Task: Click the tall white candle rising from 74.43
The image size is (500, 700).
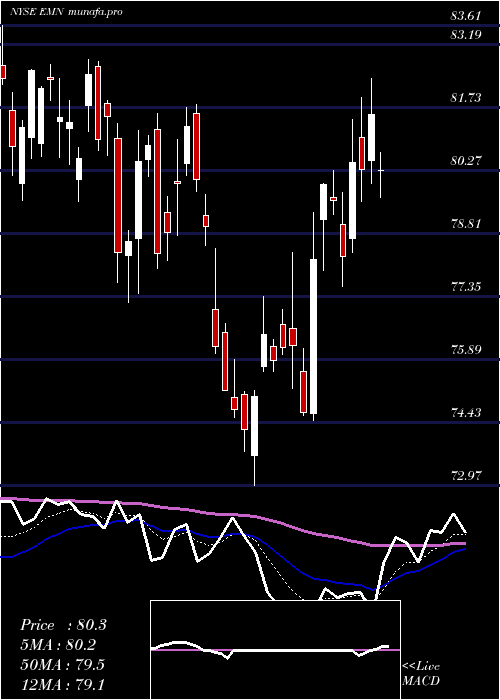Action: (x=314, y=336)
